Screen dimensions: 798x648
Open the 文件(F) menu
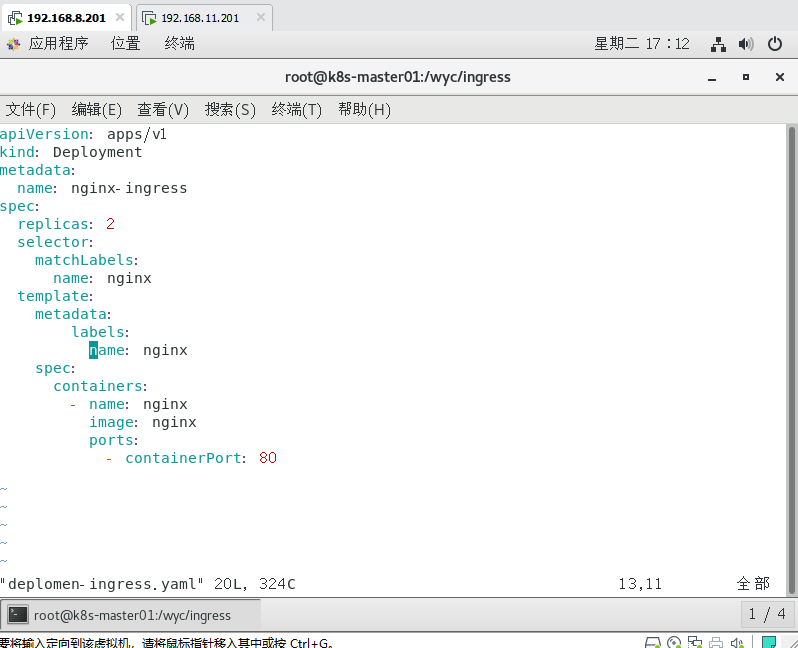[31, 109]
